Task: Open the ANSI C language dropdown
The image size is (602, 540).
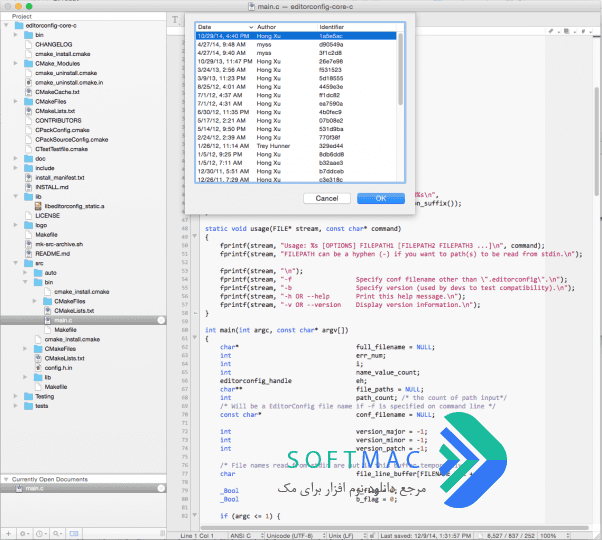Action: point(246,535)
